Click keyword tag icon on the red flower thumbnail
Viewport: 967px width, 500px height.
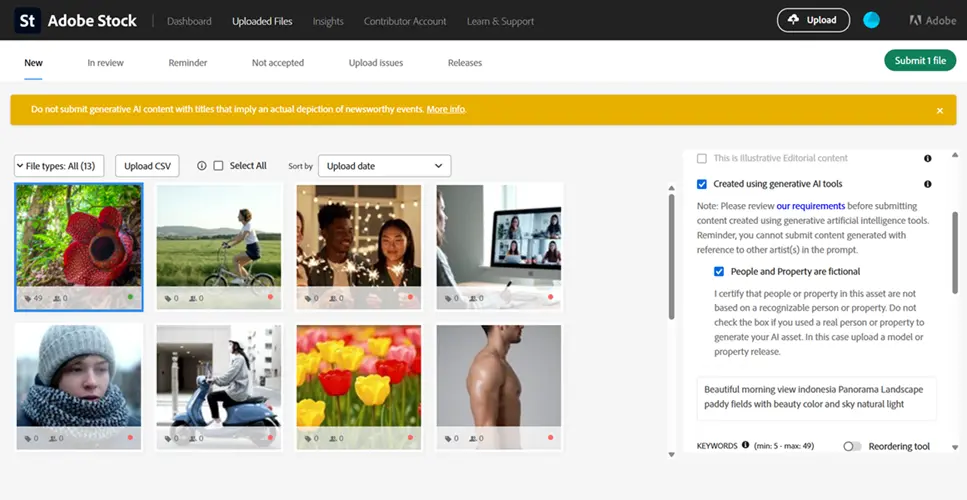28,298
